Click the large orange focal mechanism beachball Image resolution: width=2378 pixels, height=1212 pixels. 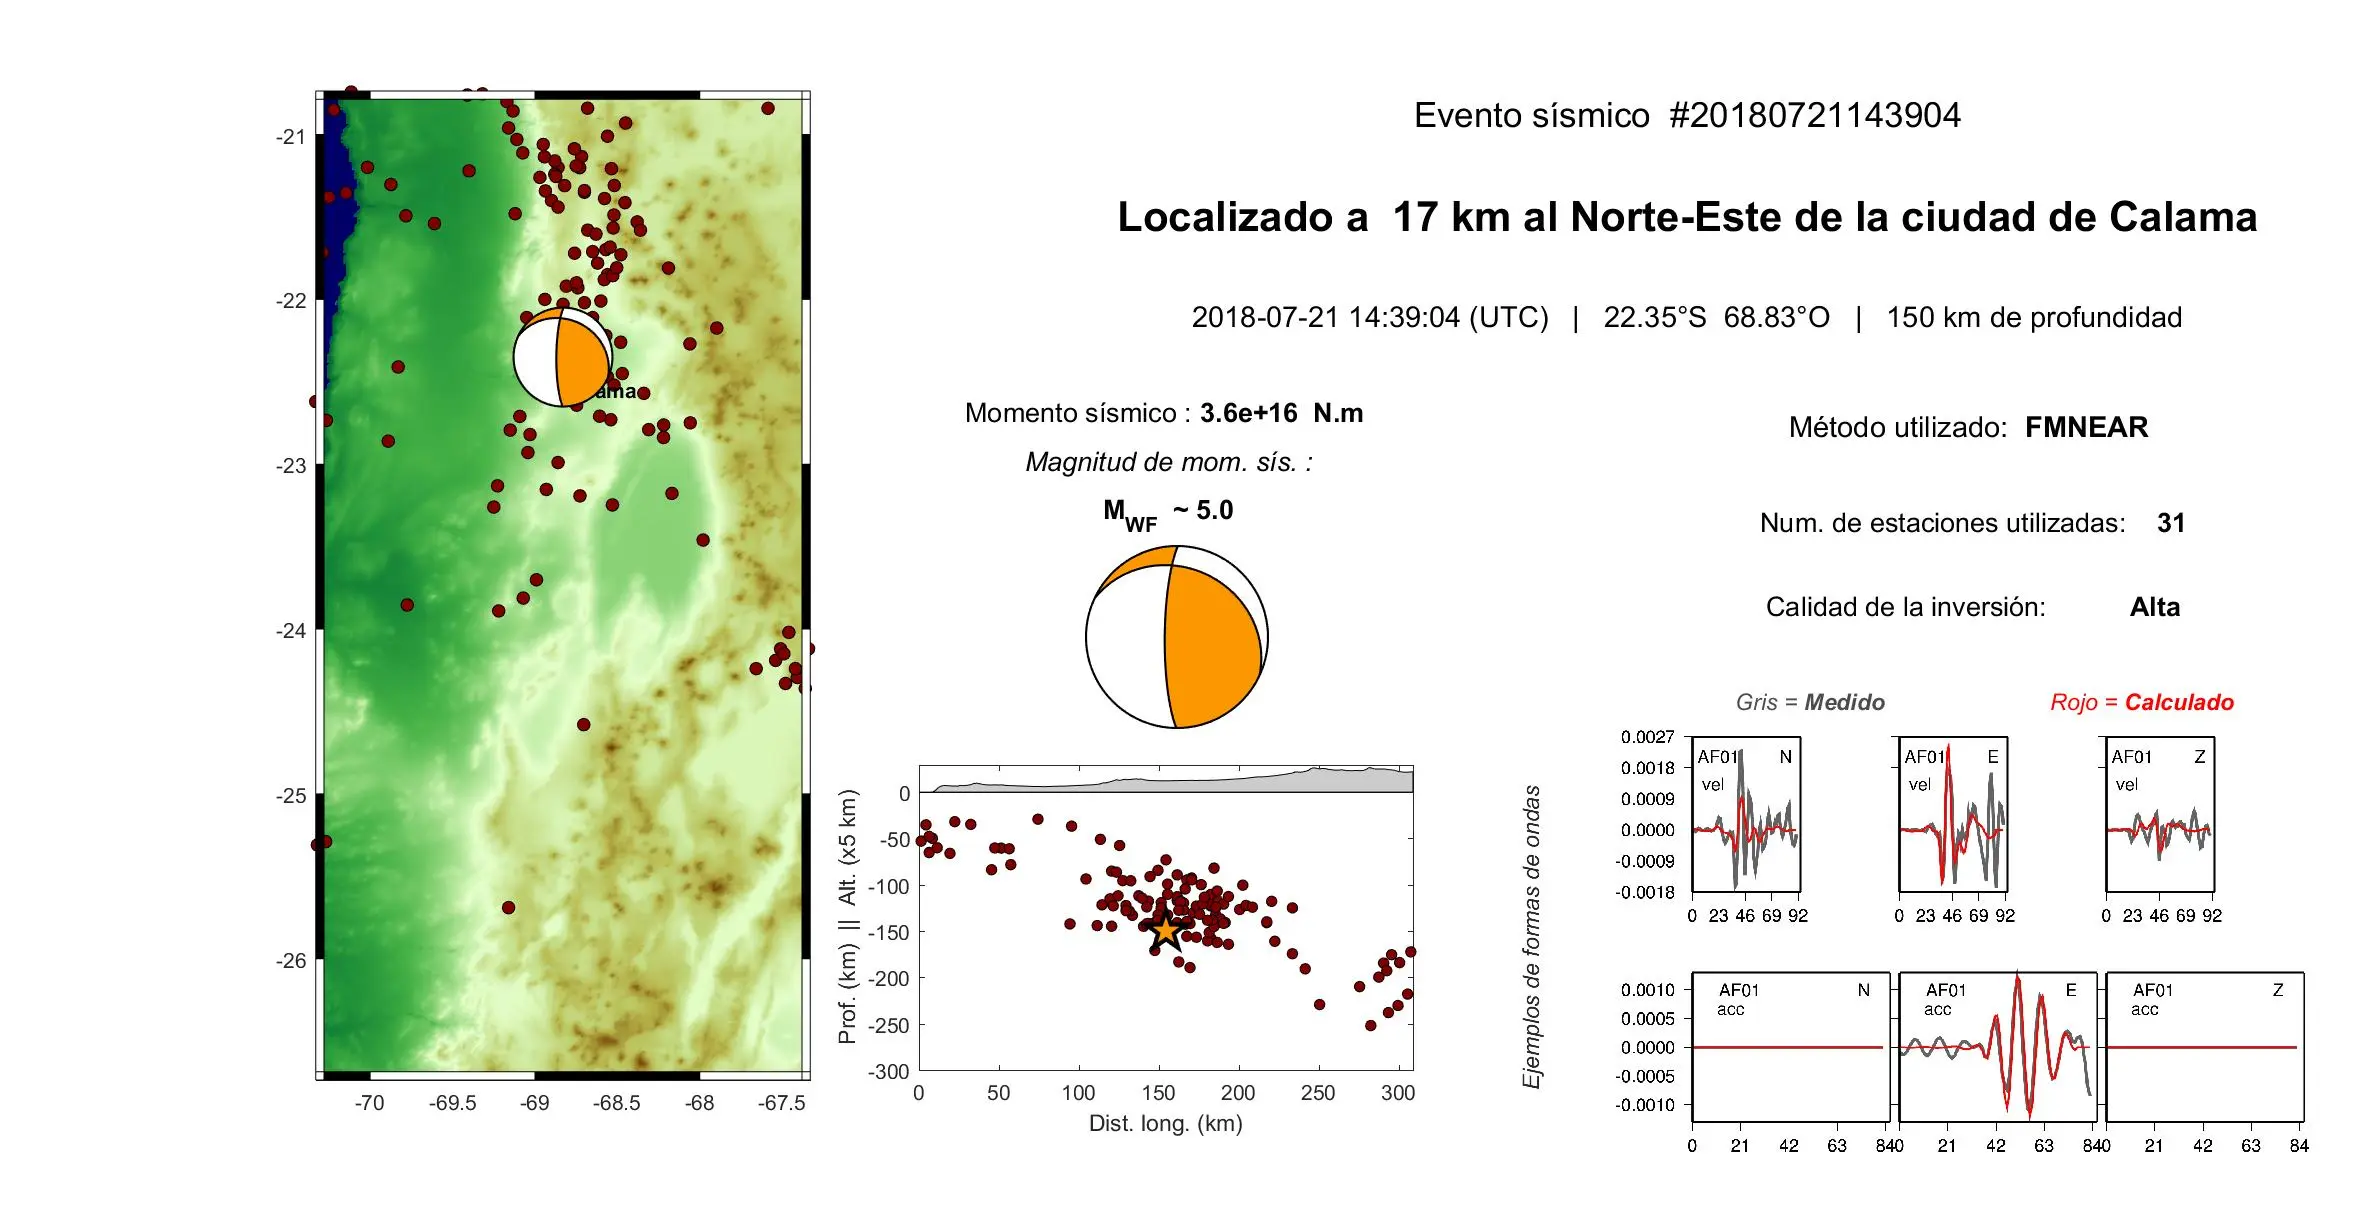point(1177,637)
